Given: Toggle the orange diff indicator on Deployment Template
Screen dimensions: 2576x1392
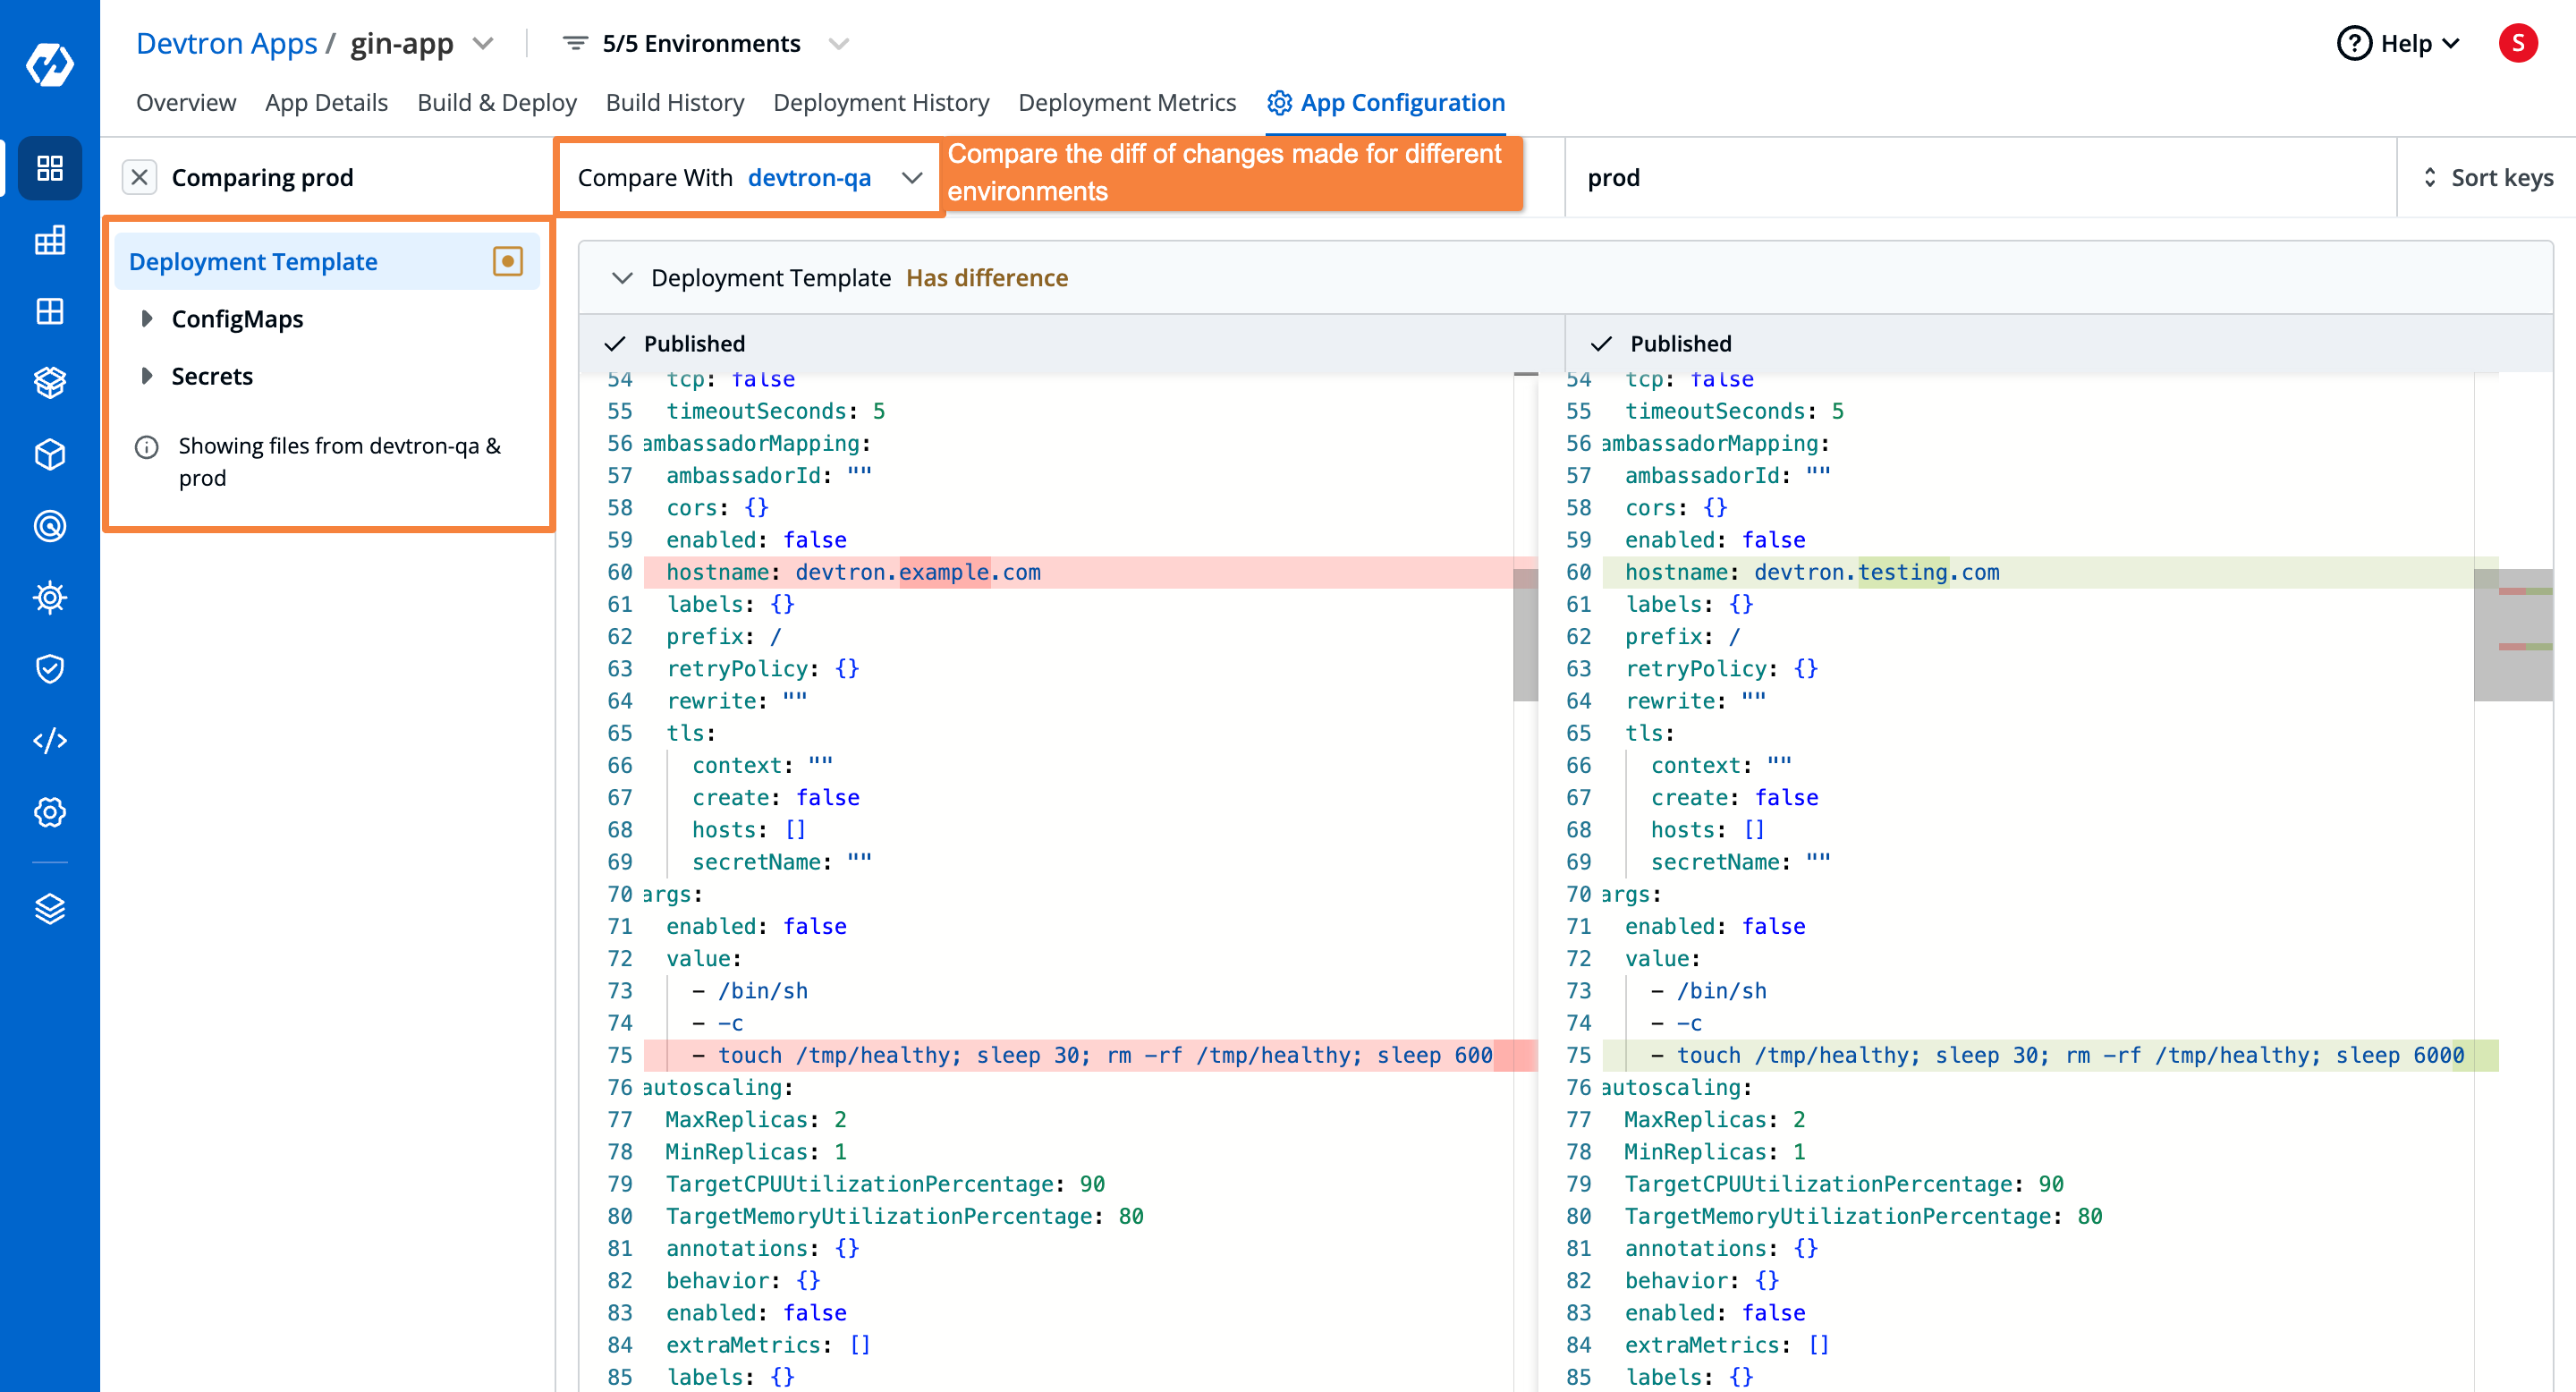Looking at the screenshot, I should coord(507,260).
